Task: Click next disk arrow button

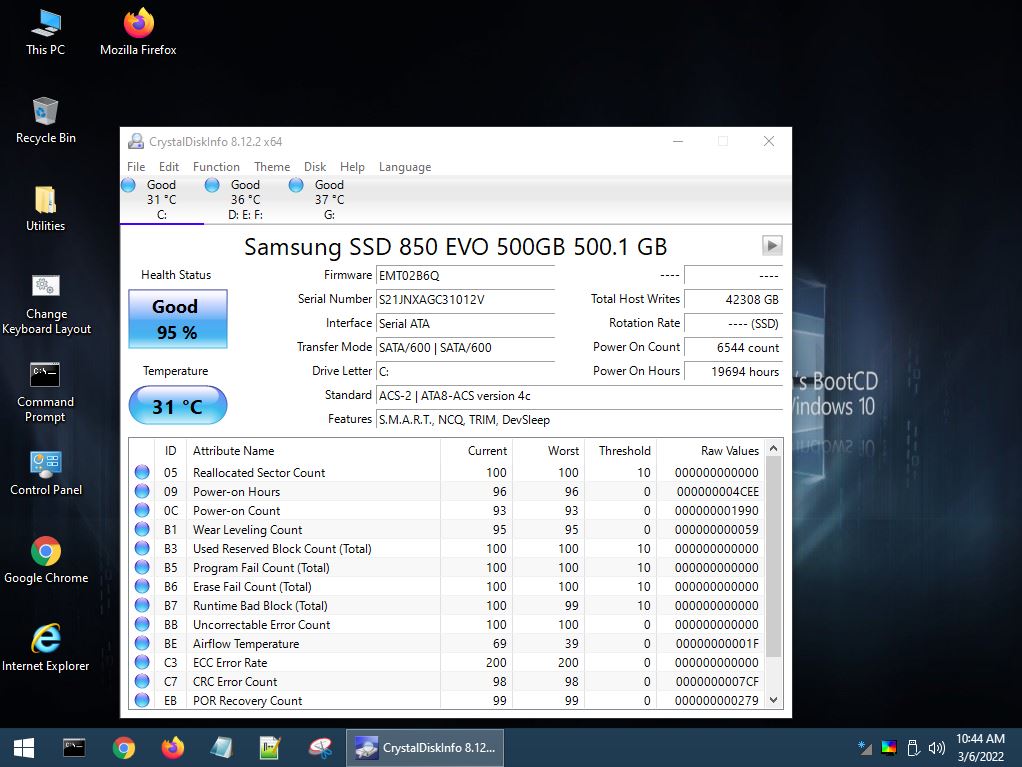Action: [772, 246]
